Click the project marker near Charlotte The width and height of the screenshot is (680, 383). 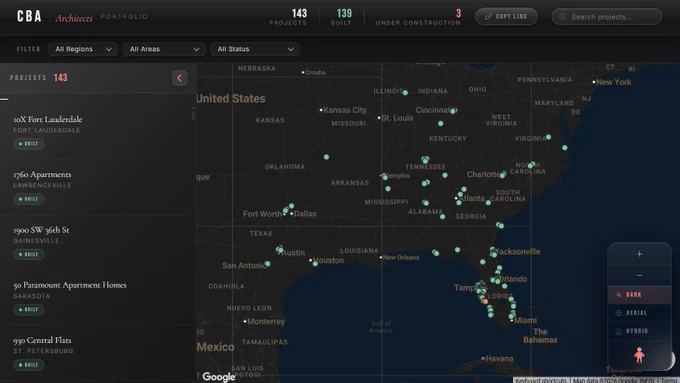click(x=502, y=175)
